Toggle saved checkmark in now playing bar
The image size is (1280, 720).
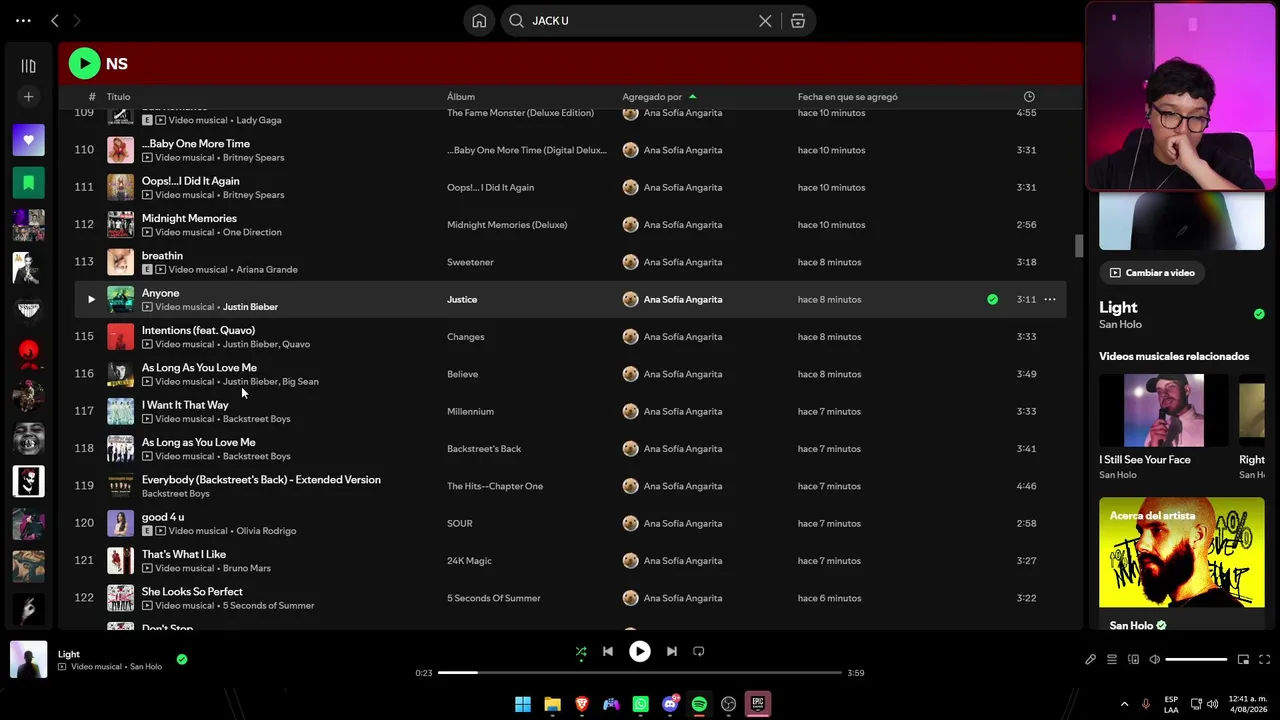(x=182, y=659)
